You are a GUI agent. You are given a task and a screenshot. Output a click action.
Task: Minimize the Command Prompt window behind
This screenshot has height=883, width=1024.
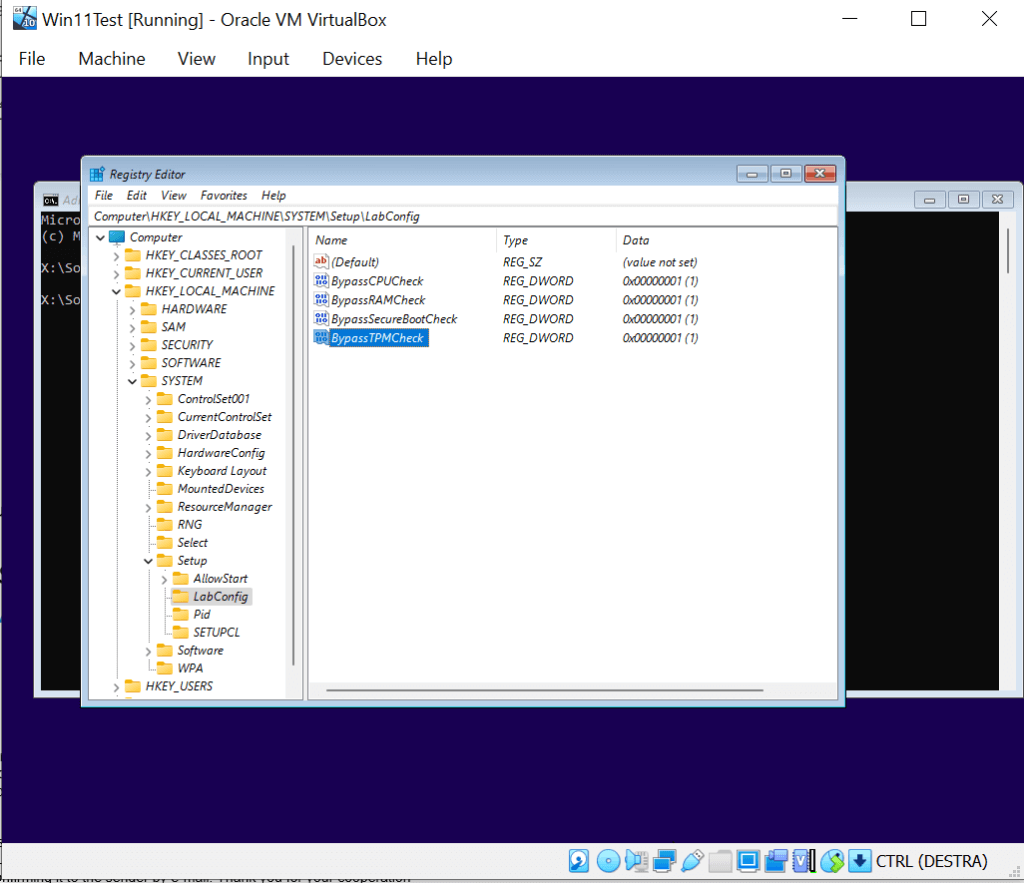point(929,199)
